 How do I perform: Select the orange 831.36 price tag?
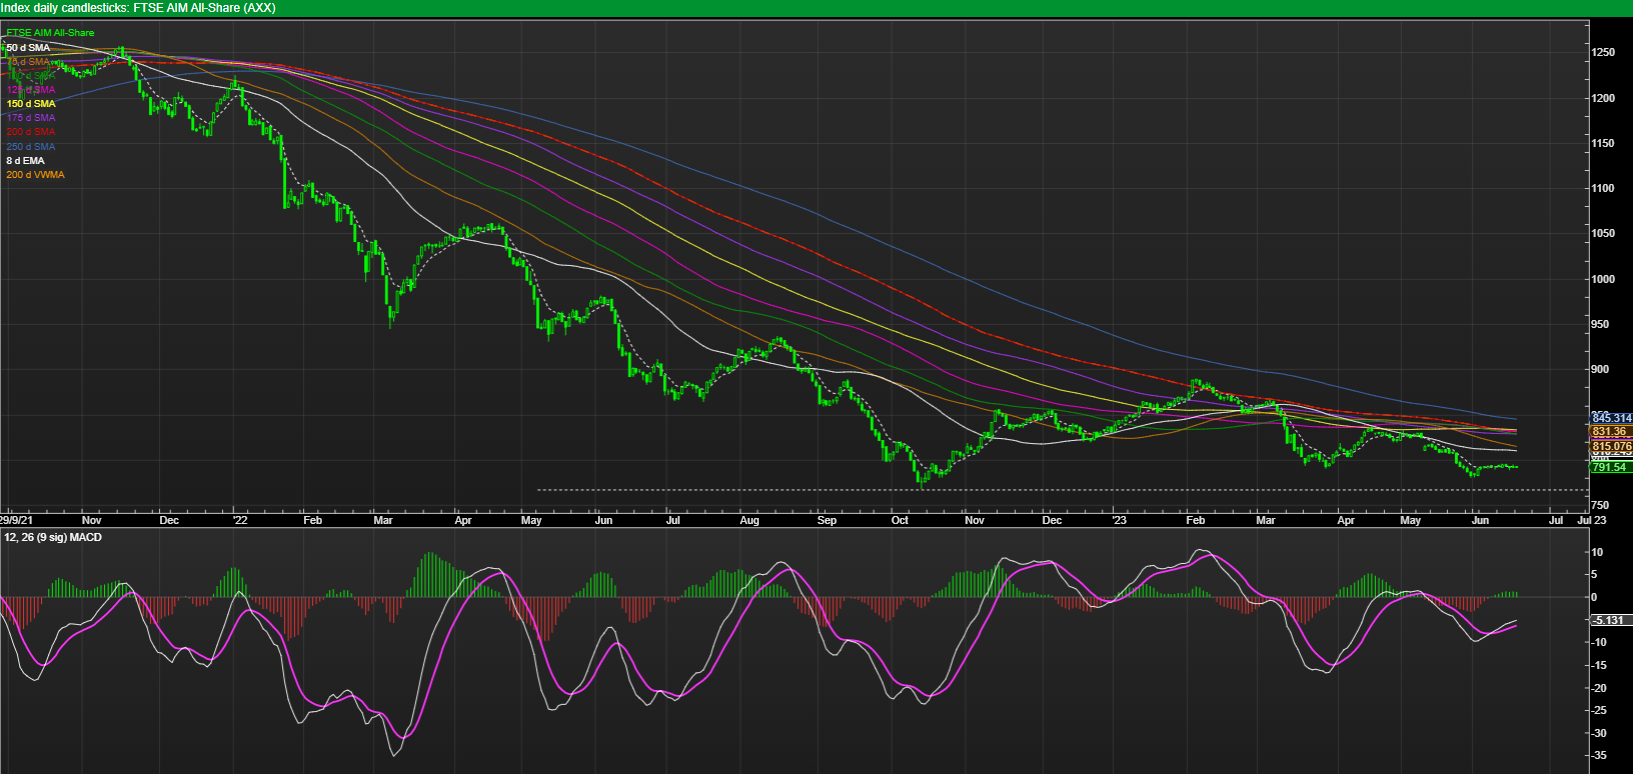click(1609, 432)
